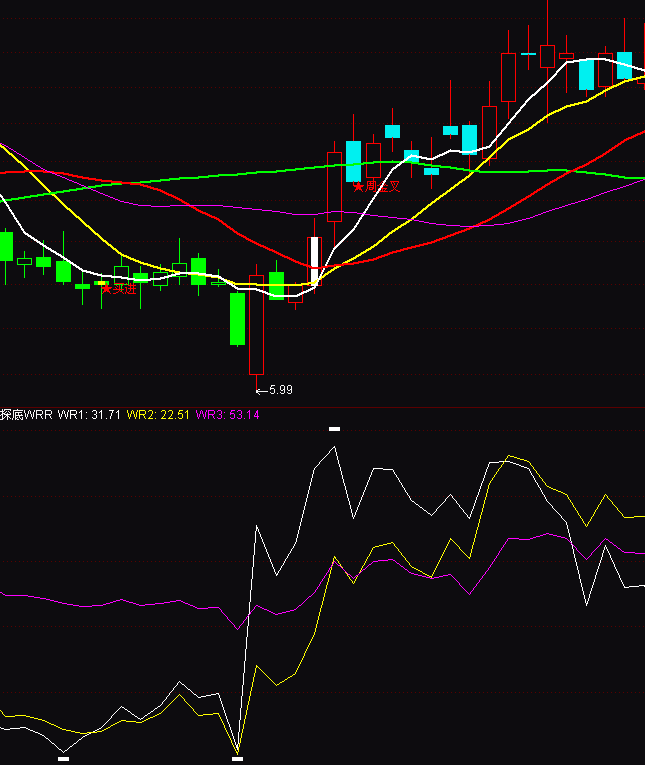Click the bottom-left white dash marker in indicator panel

tap(64, 759)
